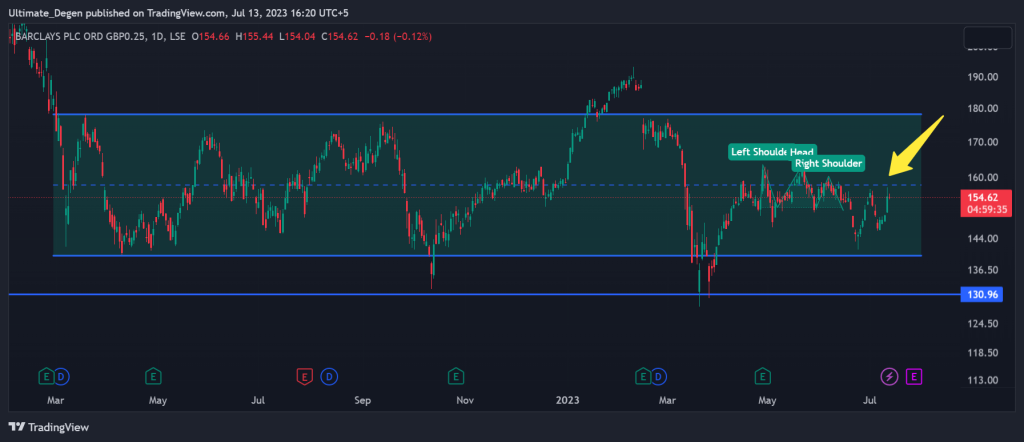Screen dimensions: 1024x442
Task: Click the 170.00 price axis label
Action: click(981, 142)
